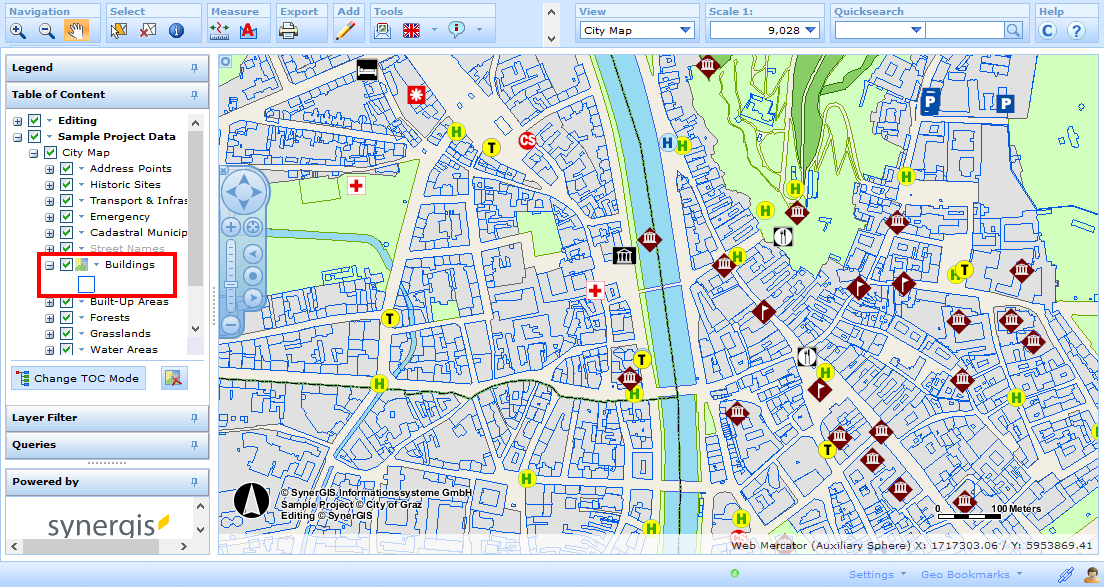This screenshot has height=587, width=1104.
Task: Open the Geo Bookmarks menu
Action: [x=963, y=573]
